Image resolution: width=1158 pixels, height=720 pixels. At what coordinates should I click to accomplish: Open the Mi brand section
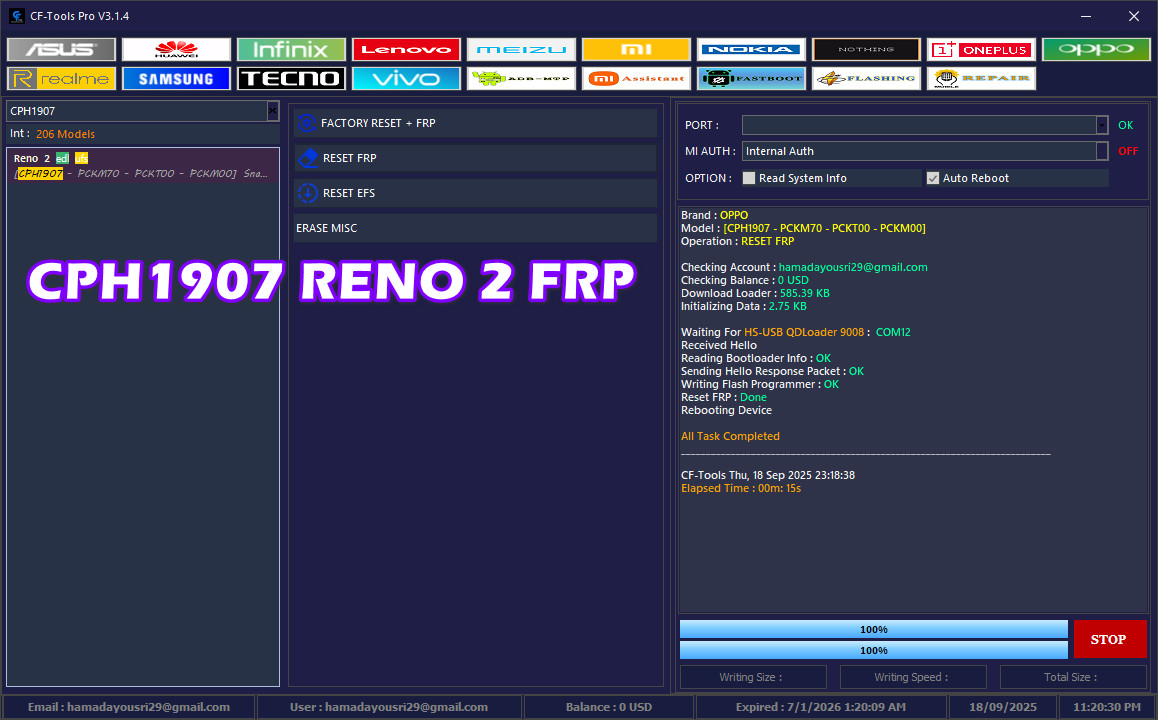coord(637,49)
